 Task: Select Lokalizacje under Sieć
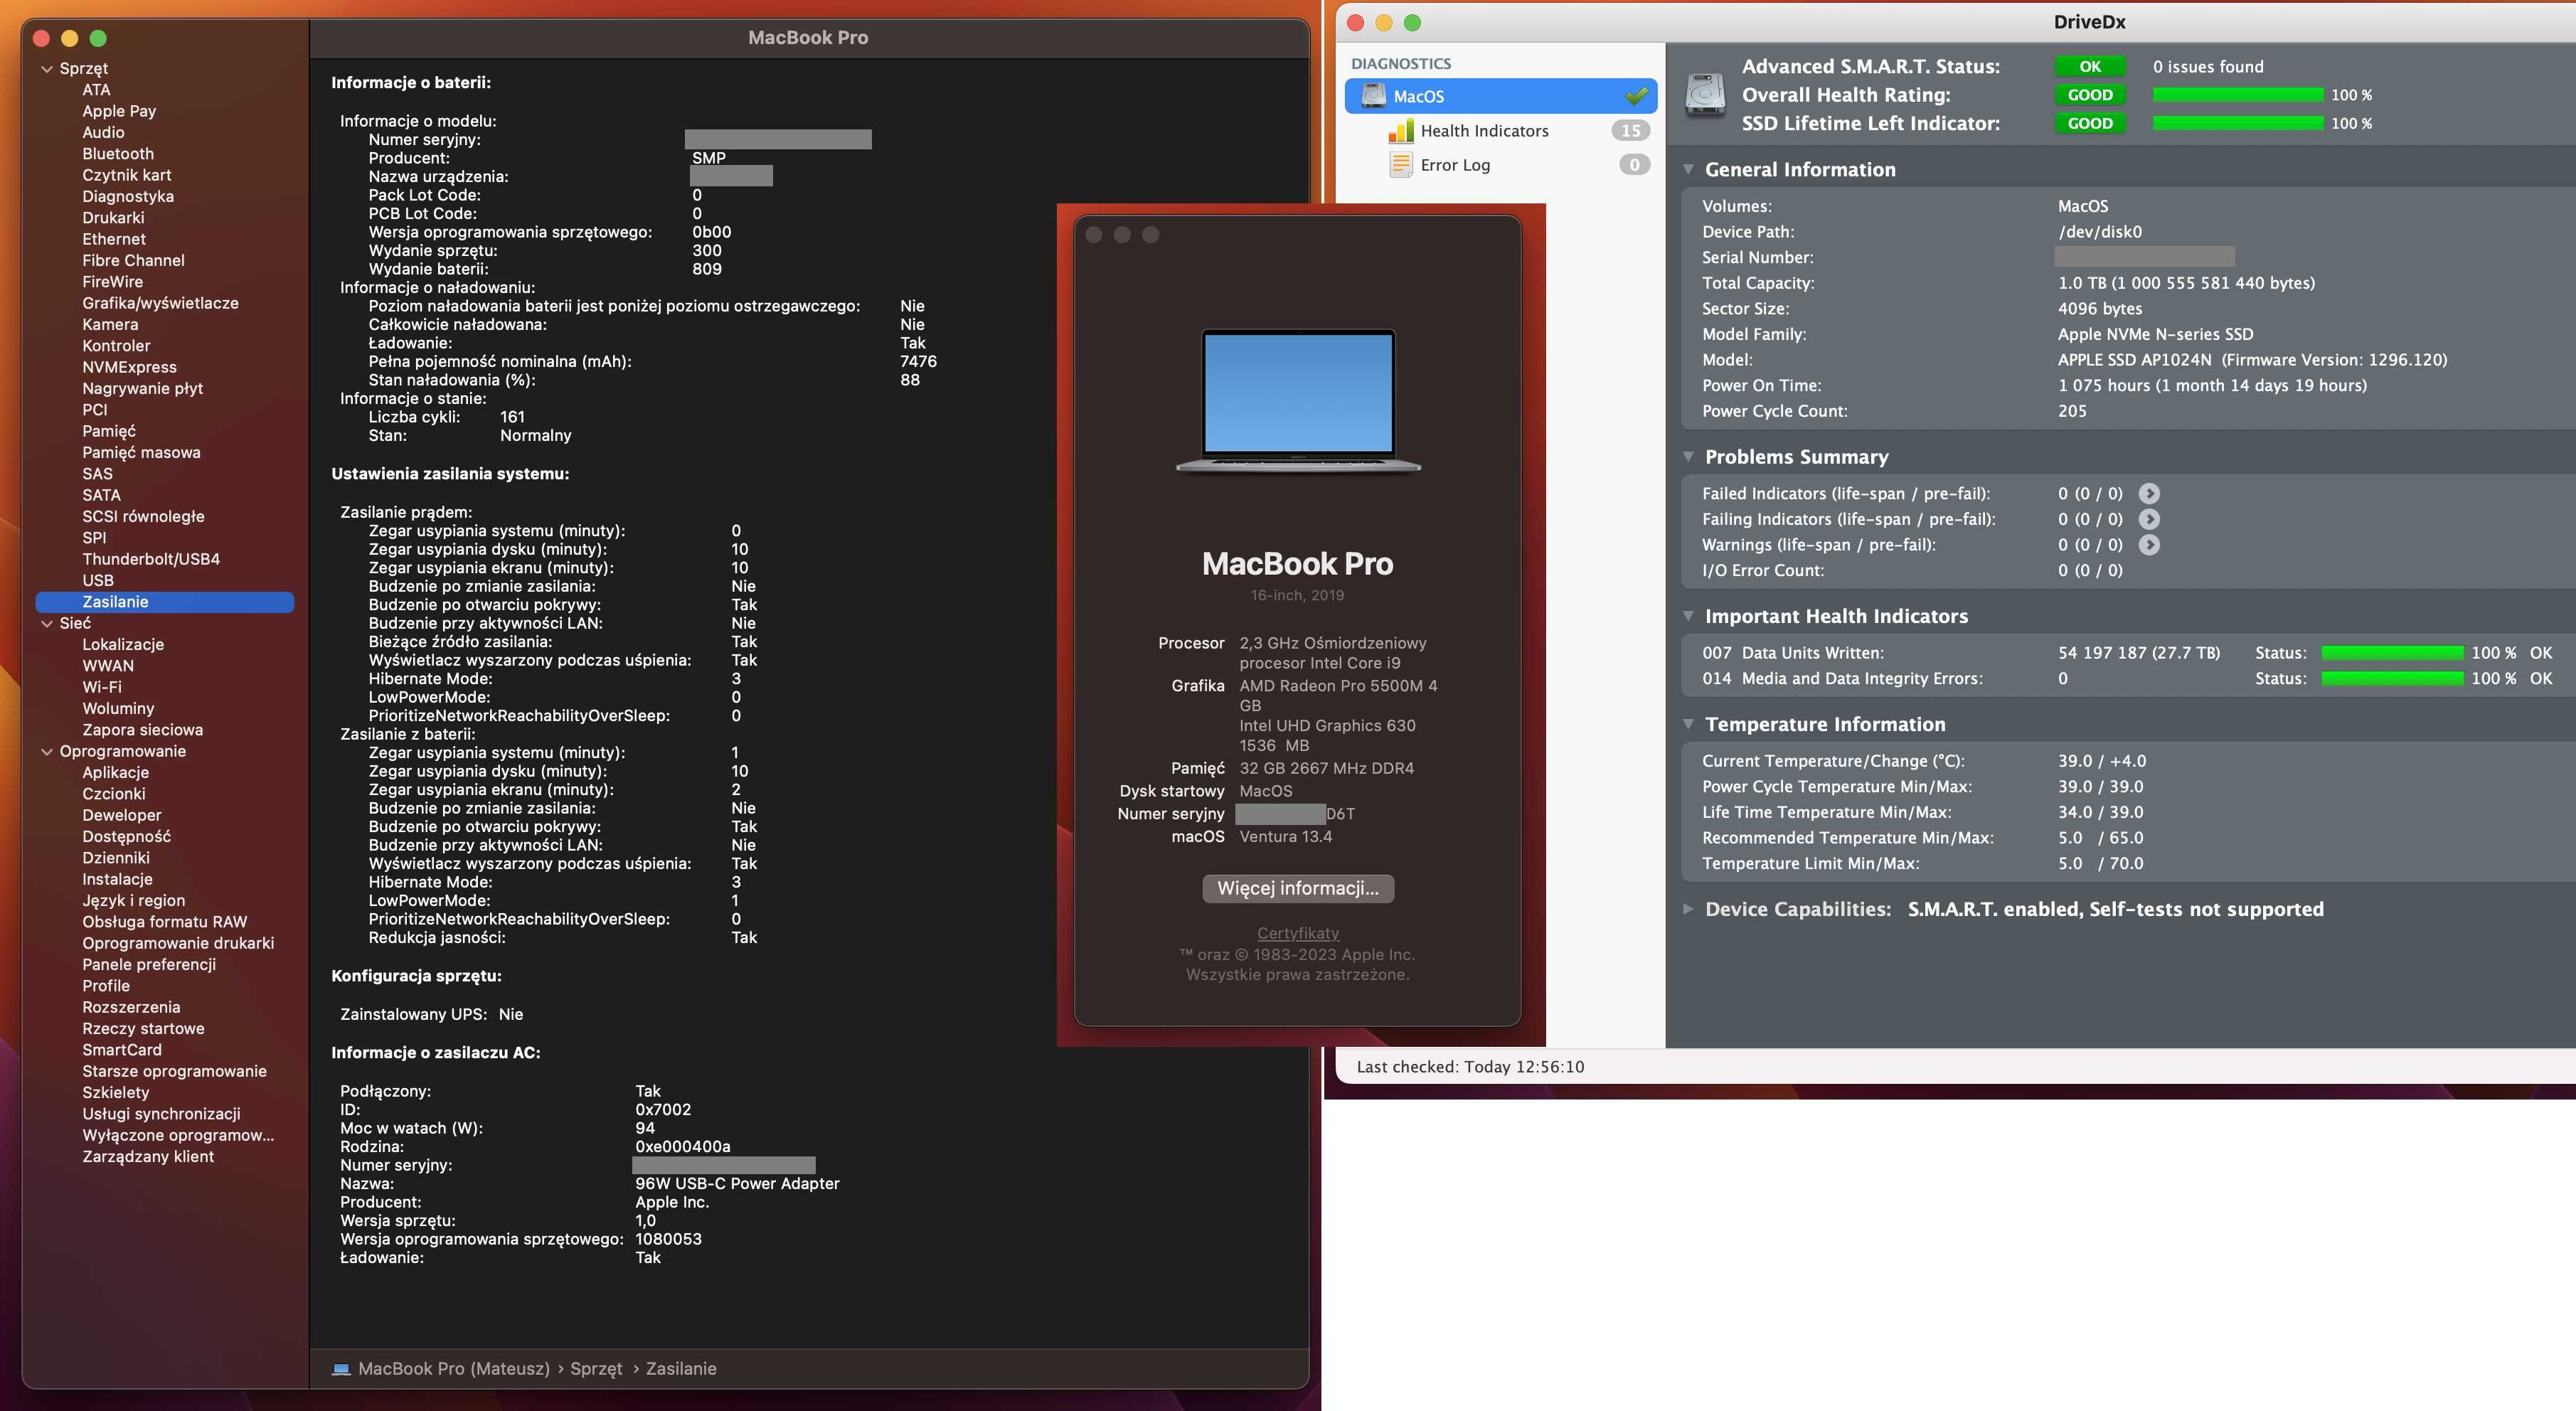coord(123,645)
